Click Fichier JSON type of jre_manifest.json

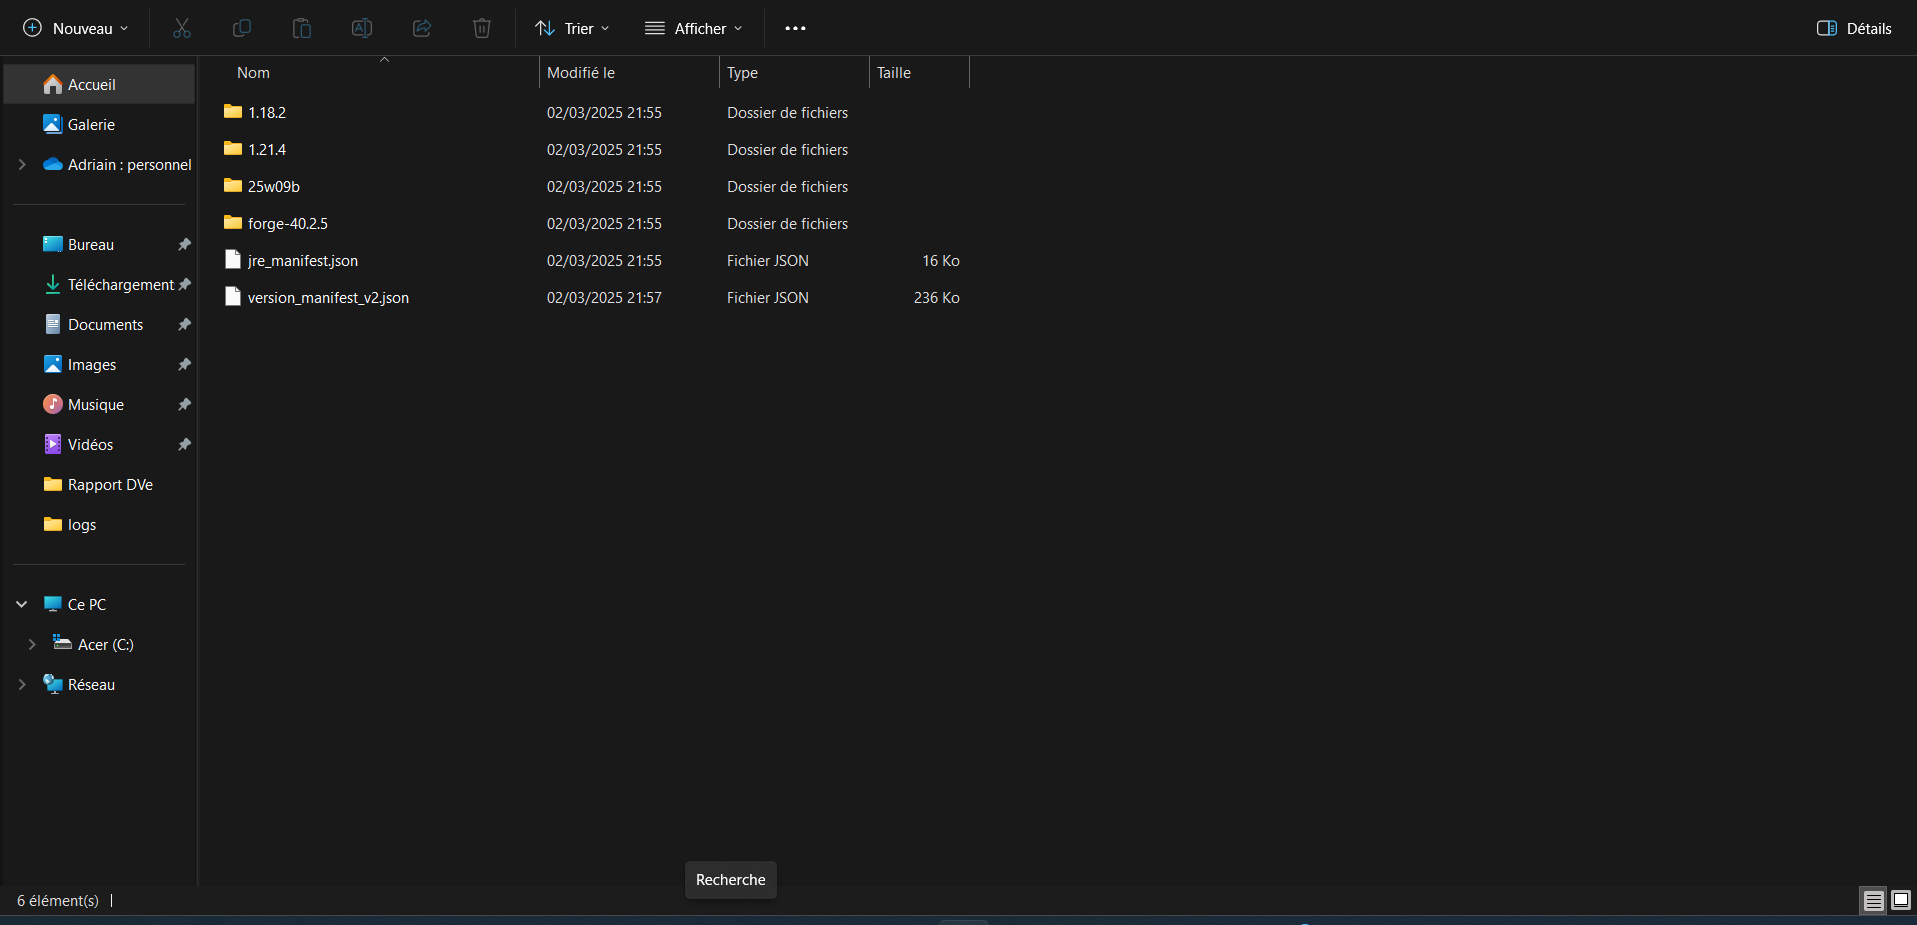coord(767,260)
